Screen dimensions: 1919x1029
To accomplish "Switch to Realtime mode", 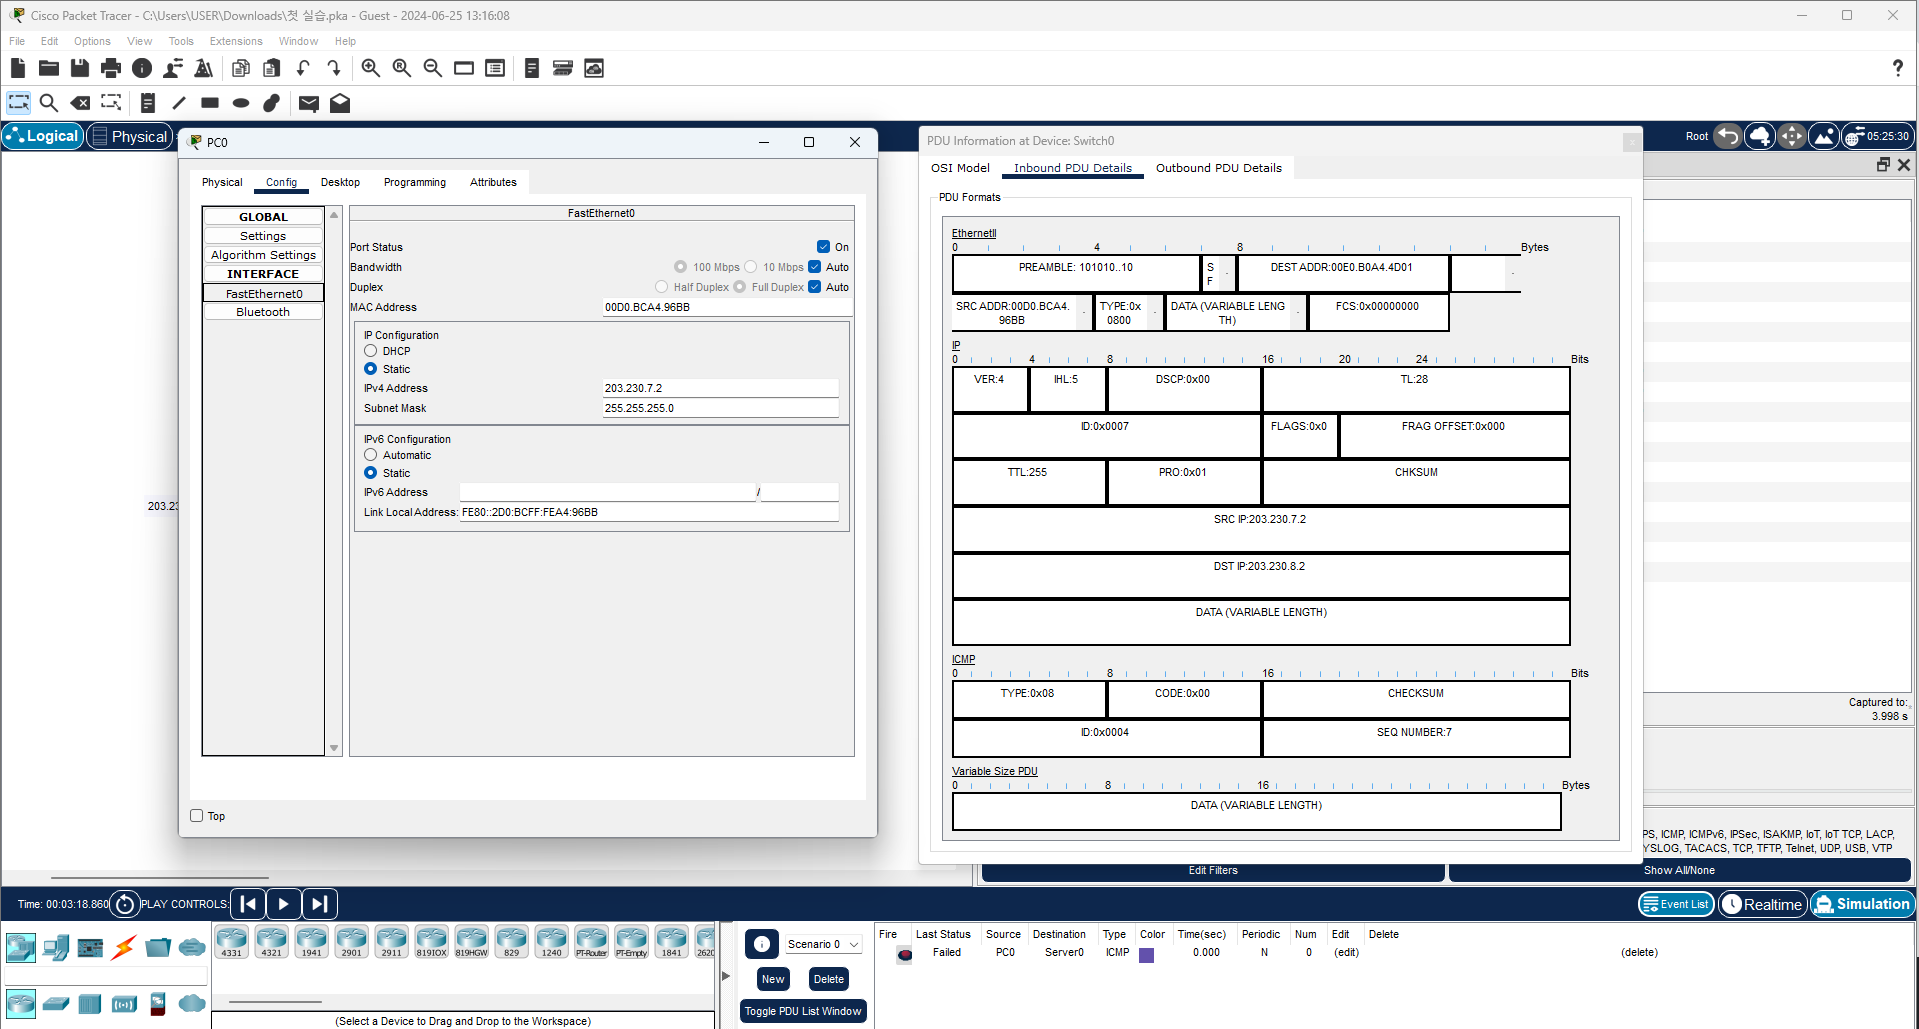I will 1763,904.
